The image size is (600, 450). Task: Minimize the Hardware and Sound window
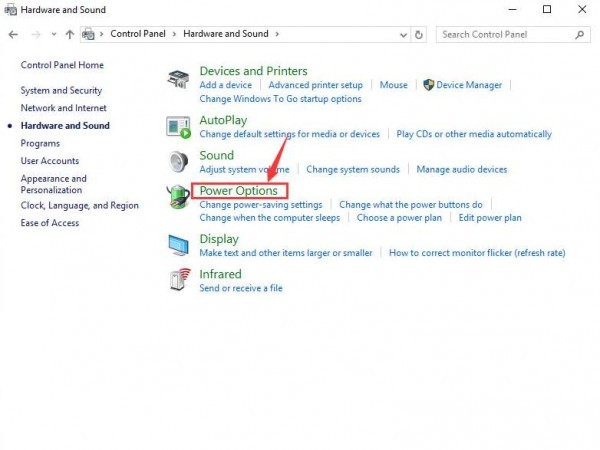coord(512,9)
